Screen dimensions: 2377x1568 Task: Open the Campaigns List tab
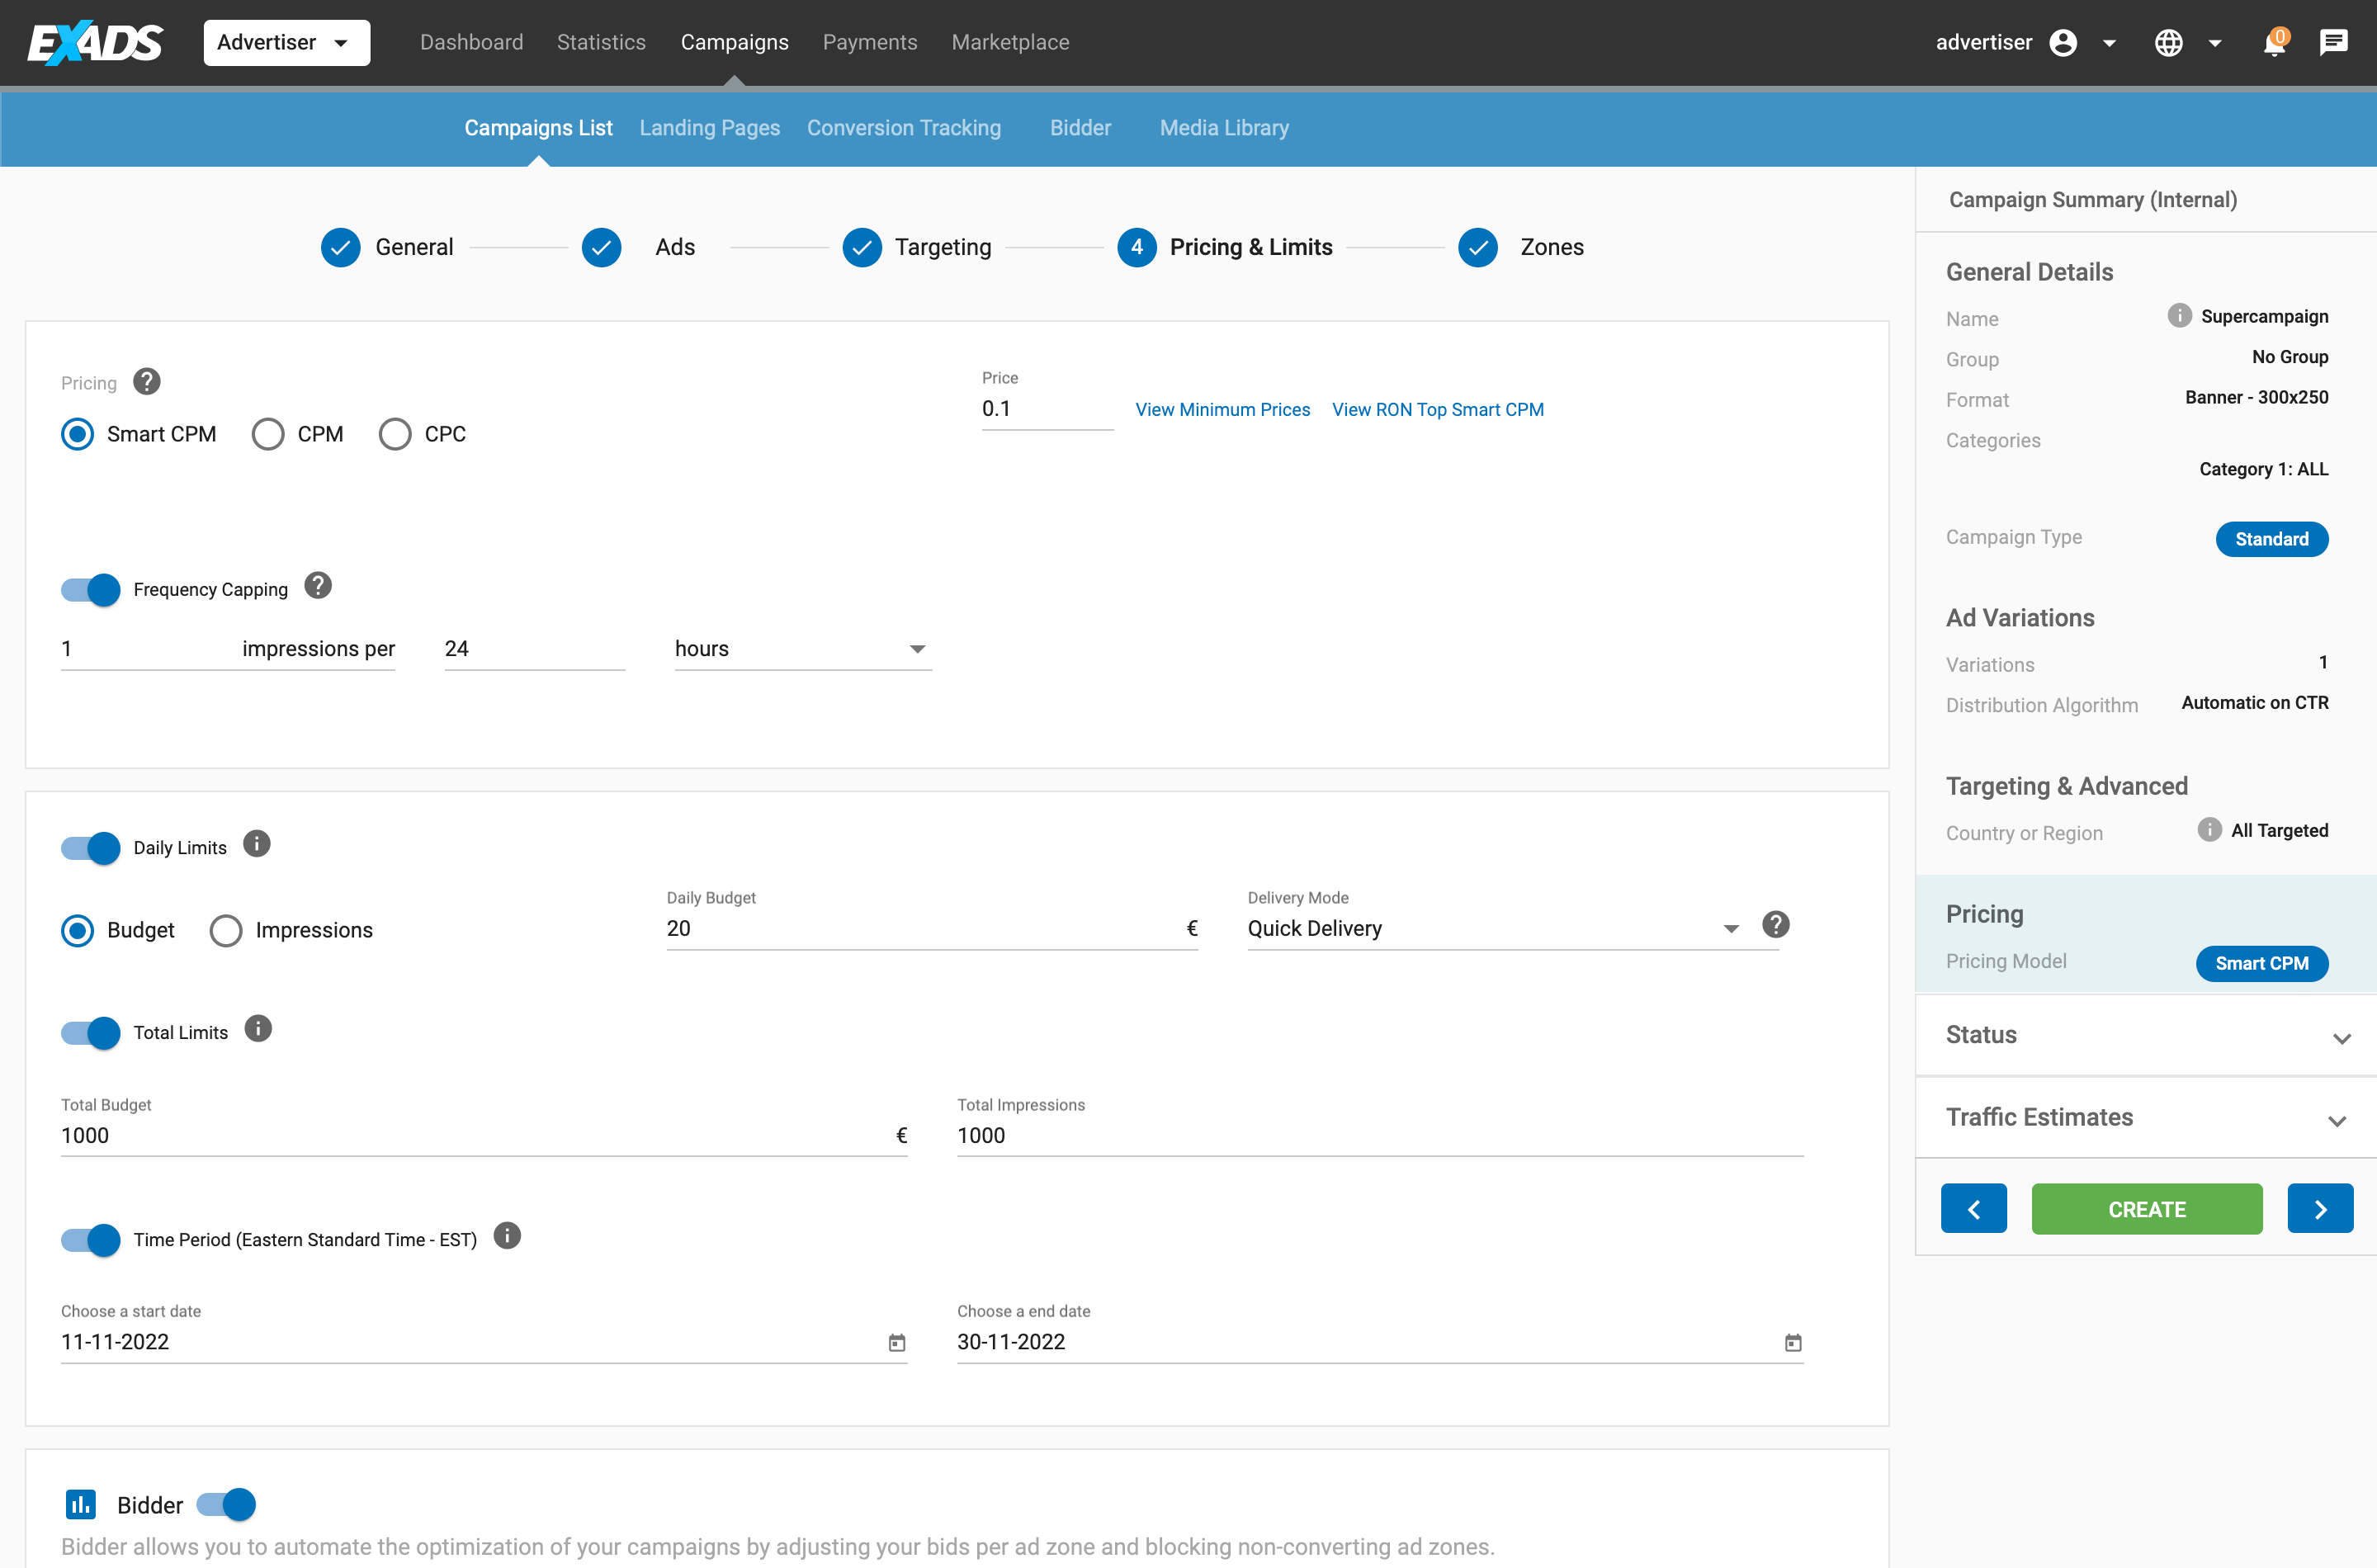coord(538,128)
